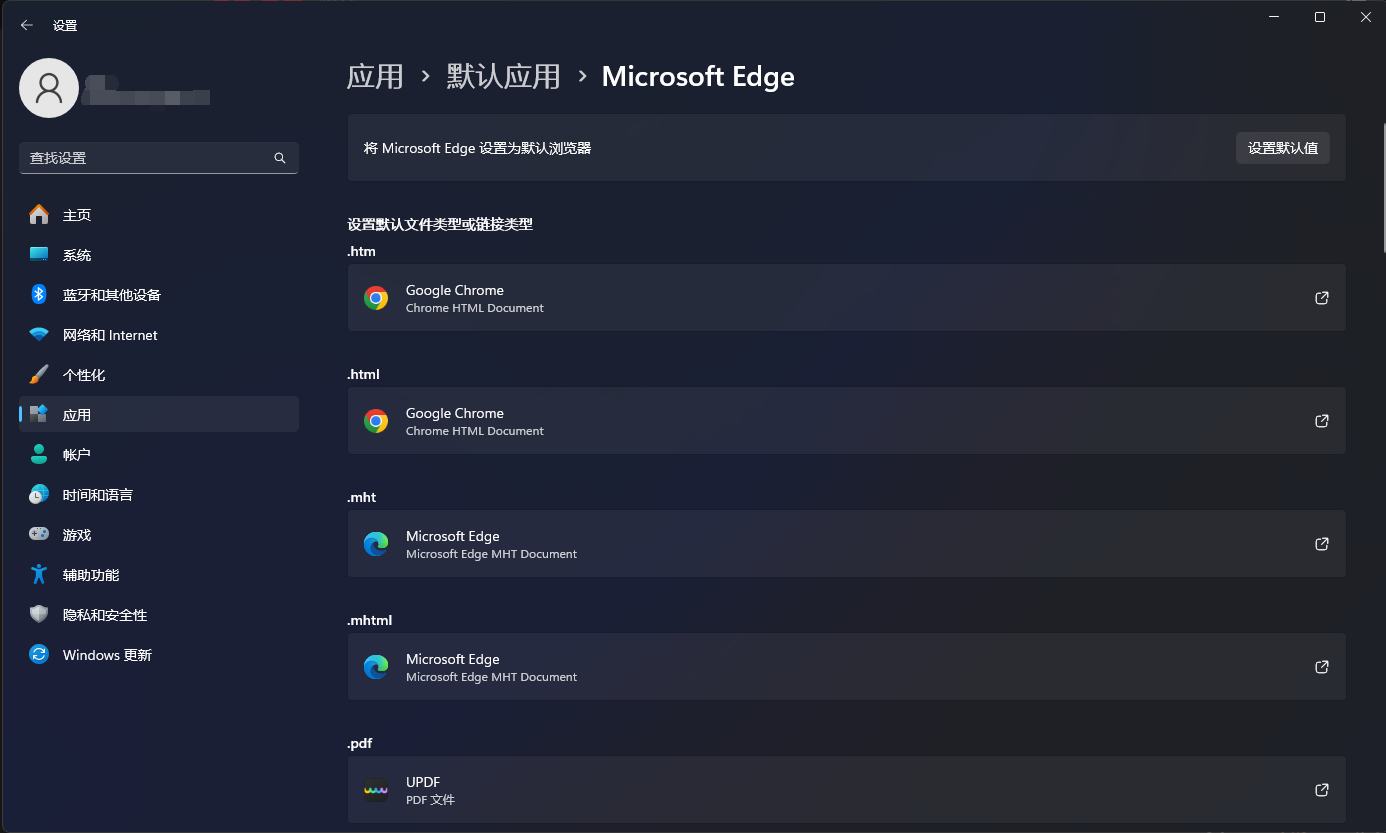Open the external link icon for .mhtml
This screenshot has height=833, width=1386.
pyautogui.click(x=1322, y=667)
